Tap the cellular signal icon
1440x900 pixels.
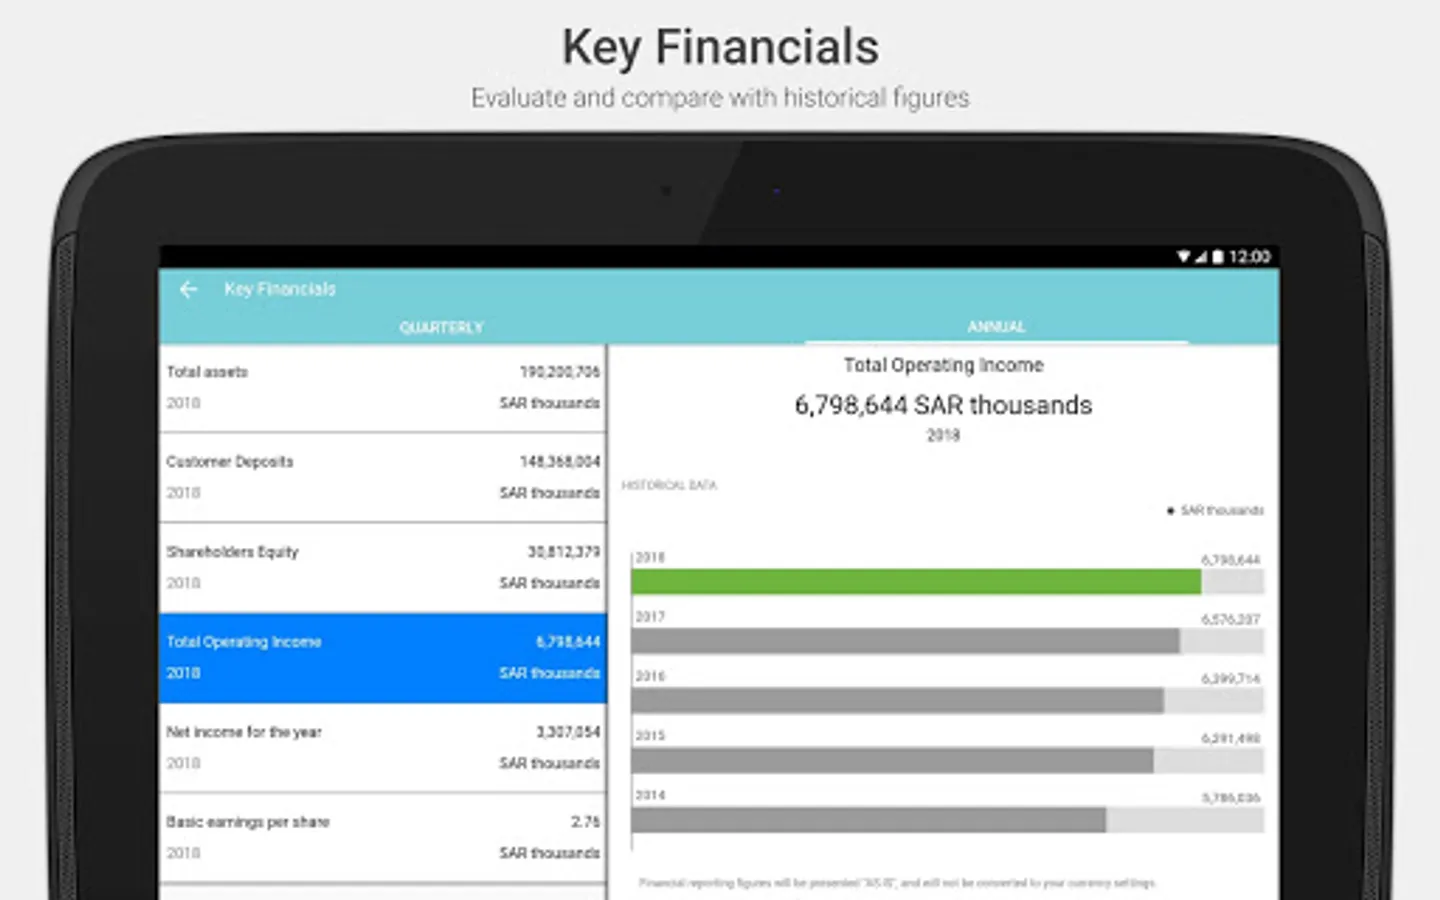[x=1200, y=257]
